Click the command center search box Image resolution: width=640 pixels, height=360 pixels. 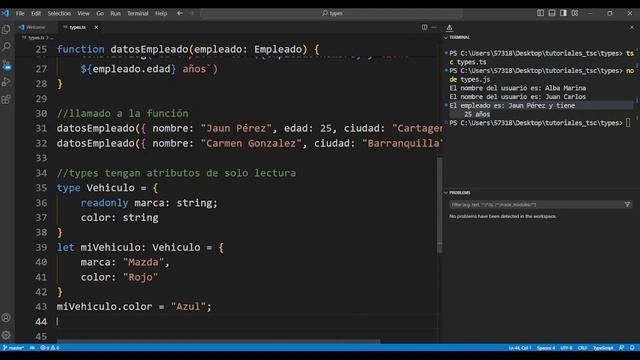tap(331, 13)
